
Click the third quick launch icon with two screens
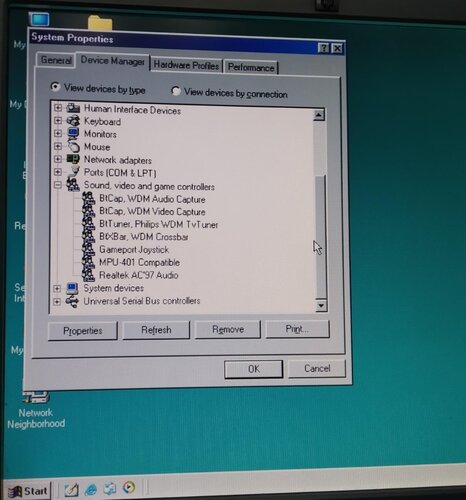click(110, 489)
